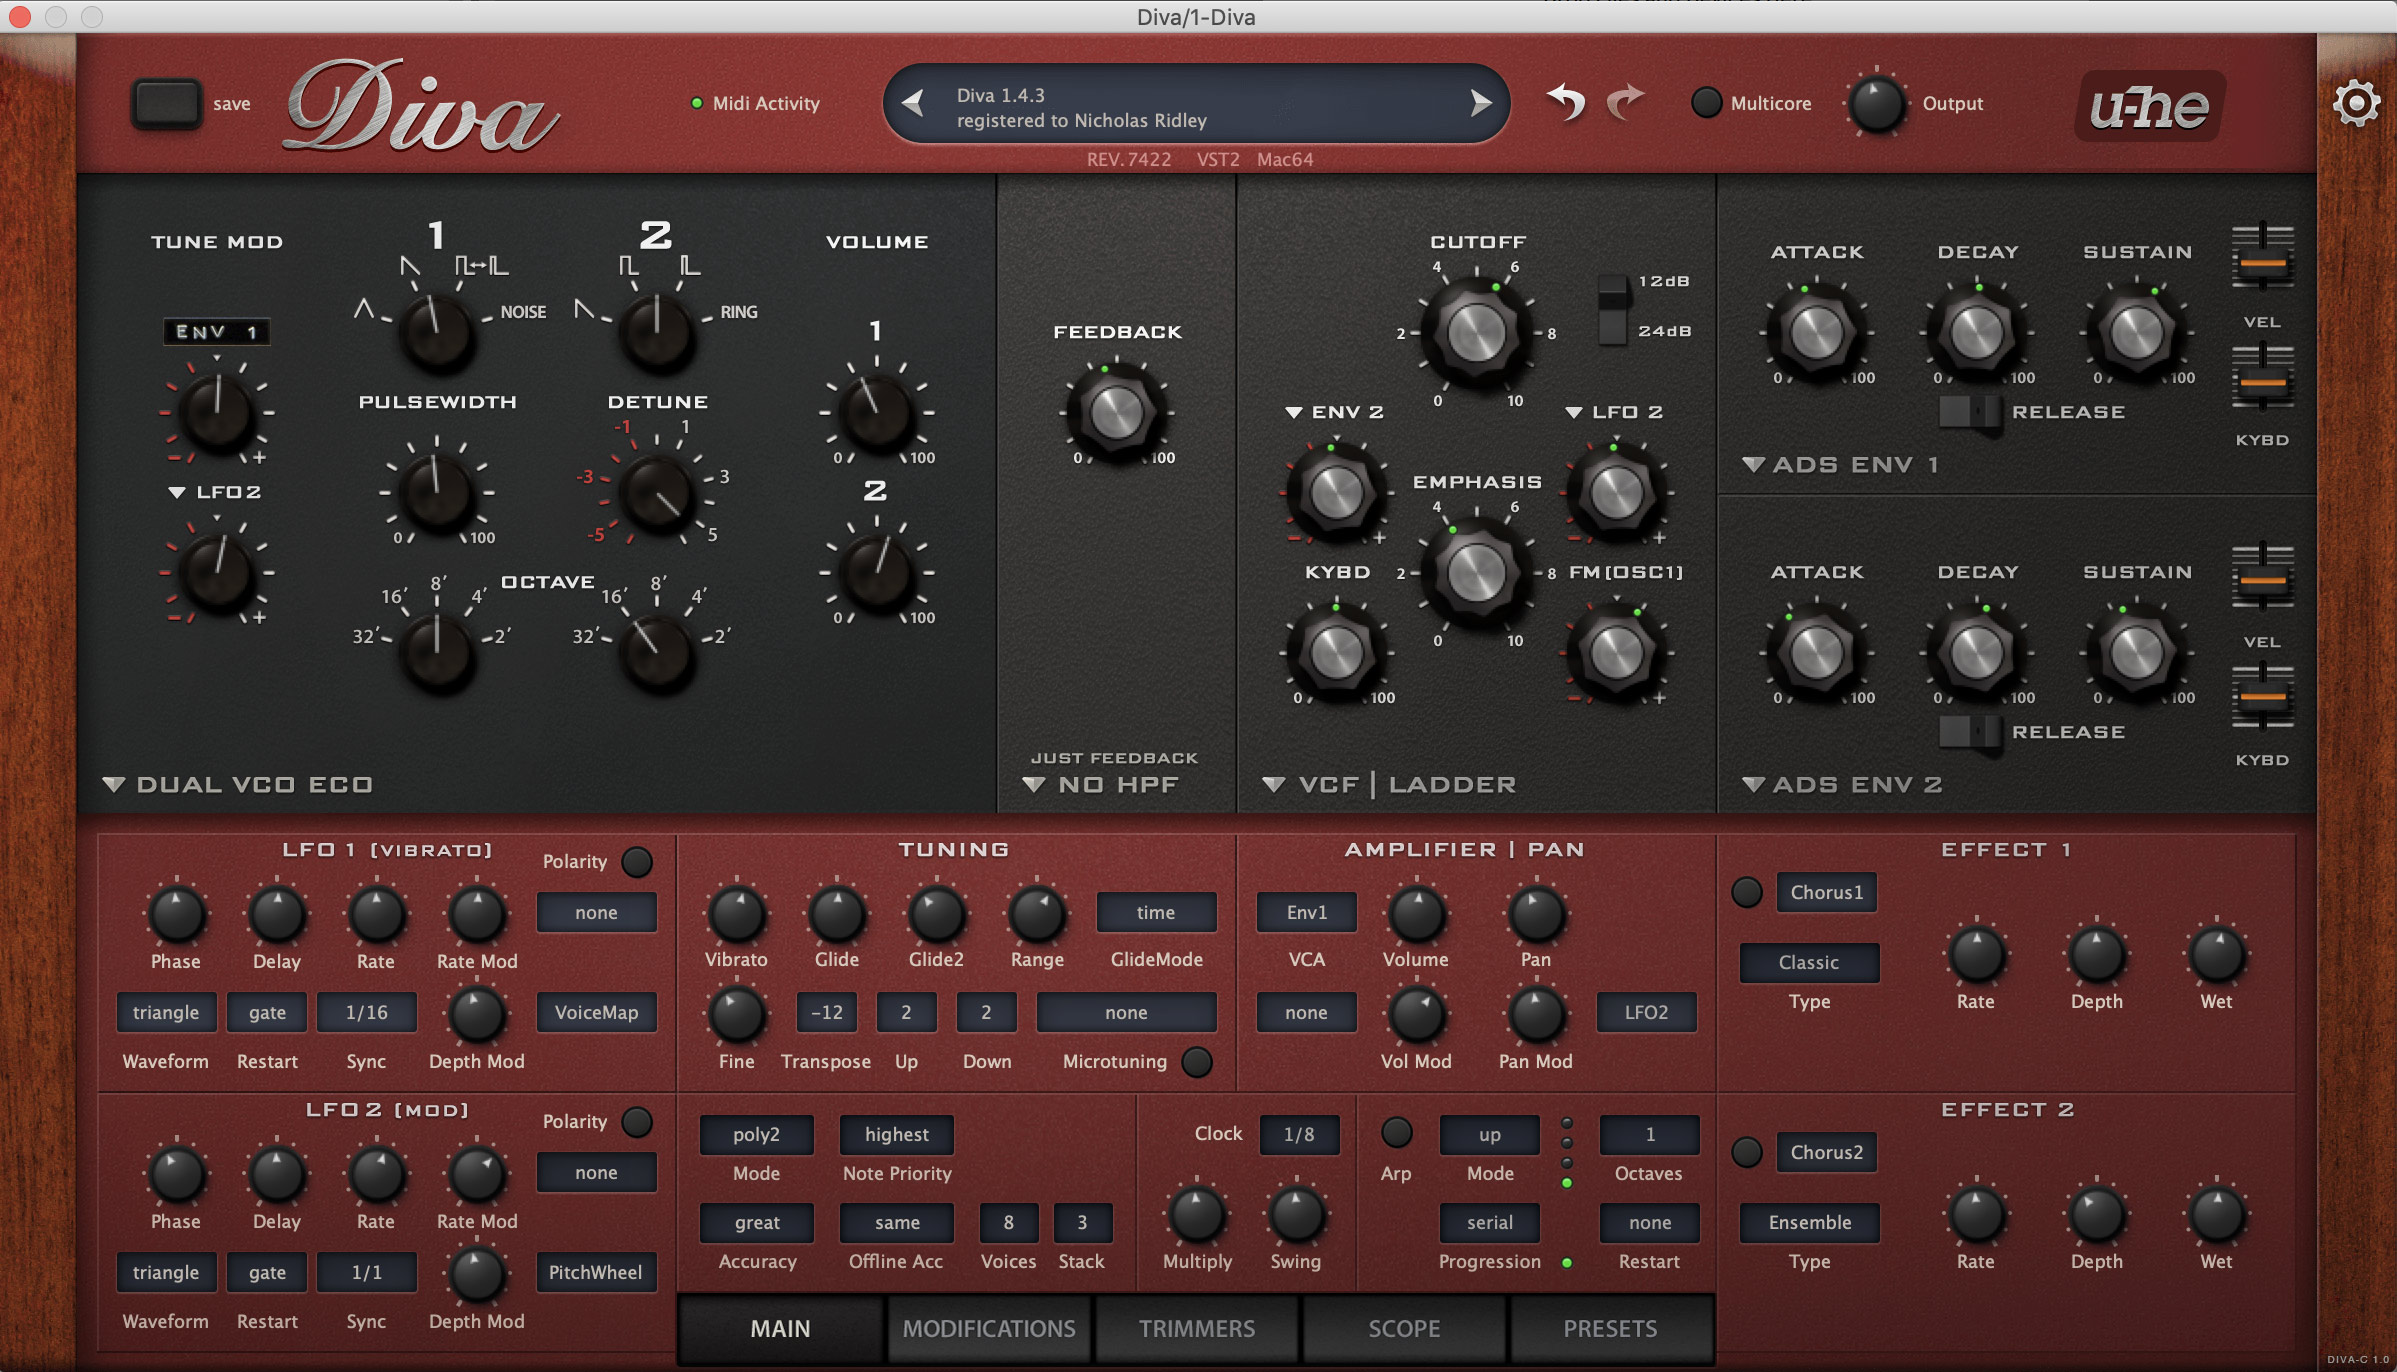The width and height of the screenshot is (2397, 1372).
Task: Toggle Effect 2 on/off switch
Action: (1747, 1152)
